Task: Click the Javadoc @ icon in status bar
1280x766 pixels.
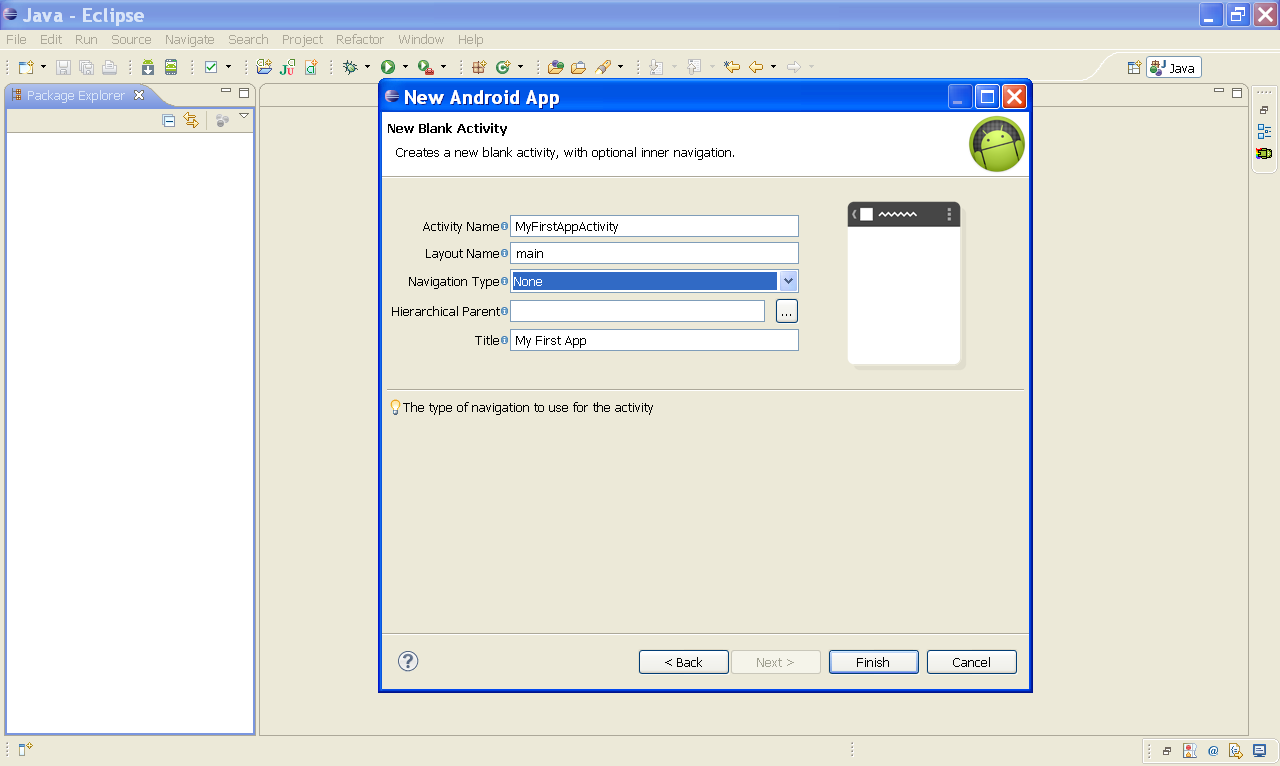Action: (x=1213, y=750)
